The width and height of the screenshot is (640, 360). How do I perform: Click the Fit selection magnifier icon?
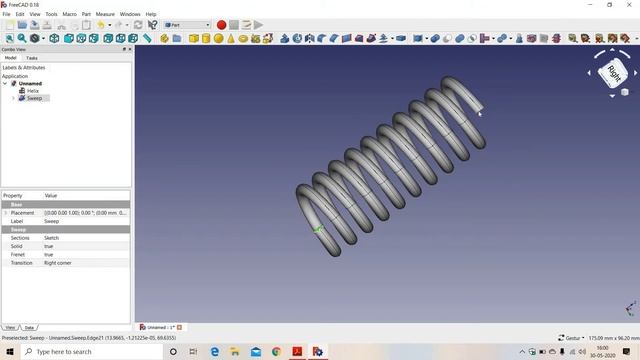coord(22,38)
